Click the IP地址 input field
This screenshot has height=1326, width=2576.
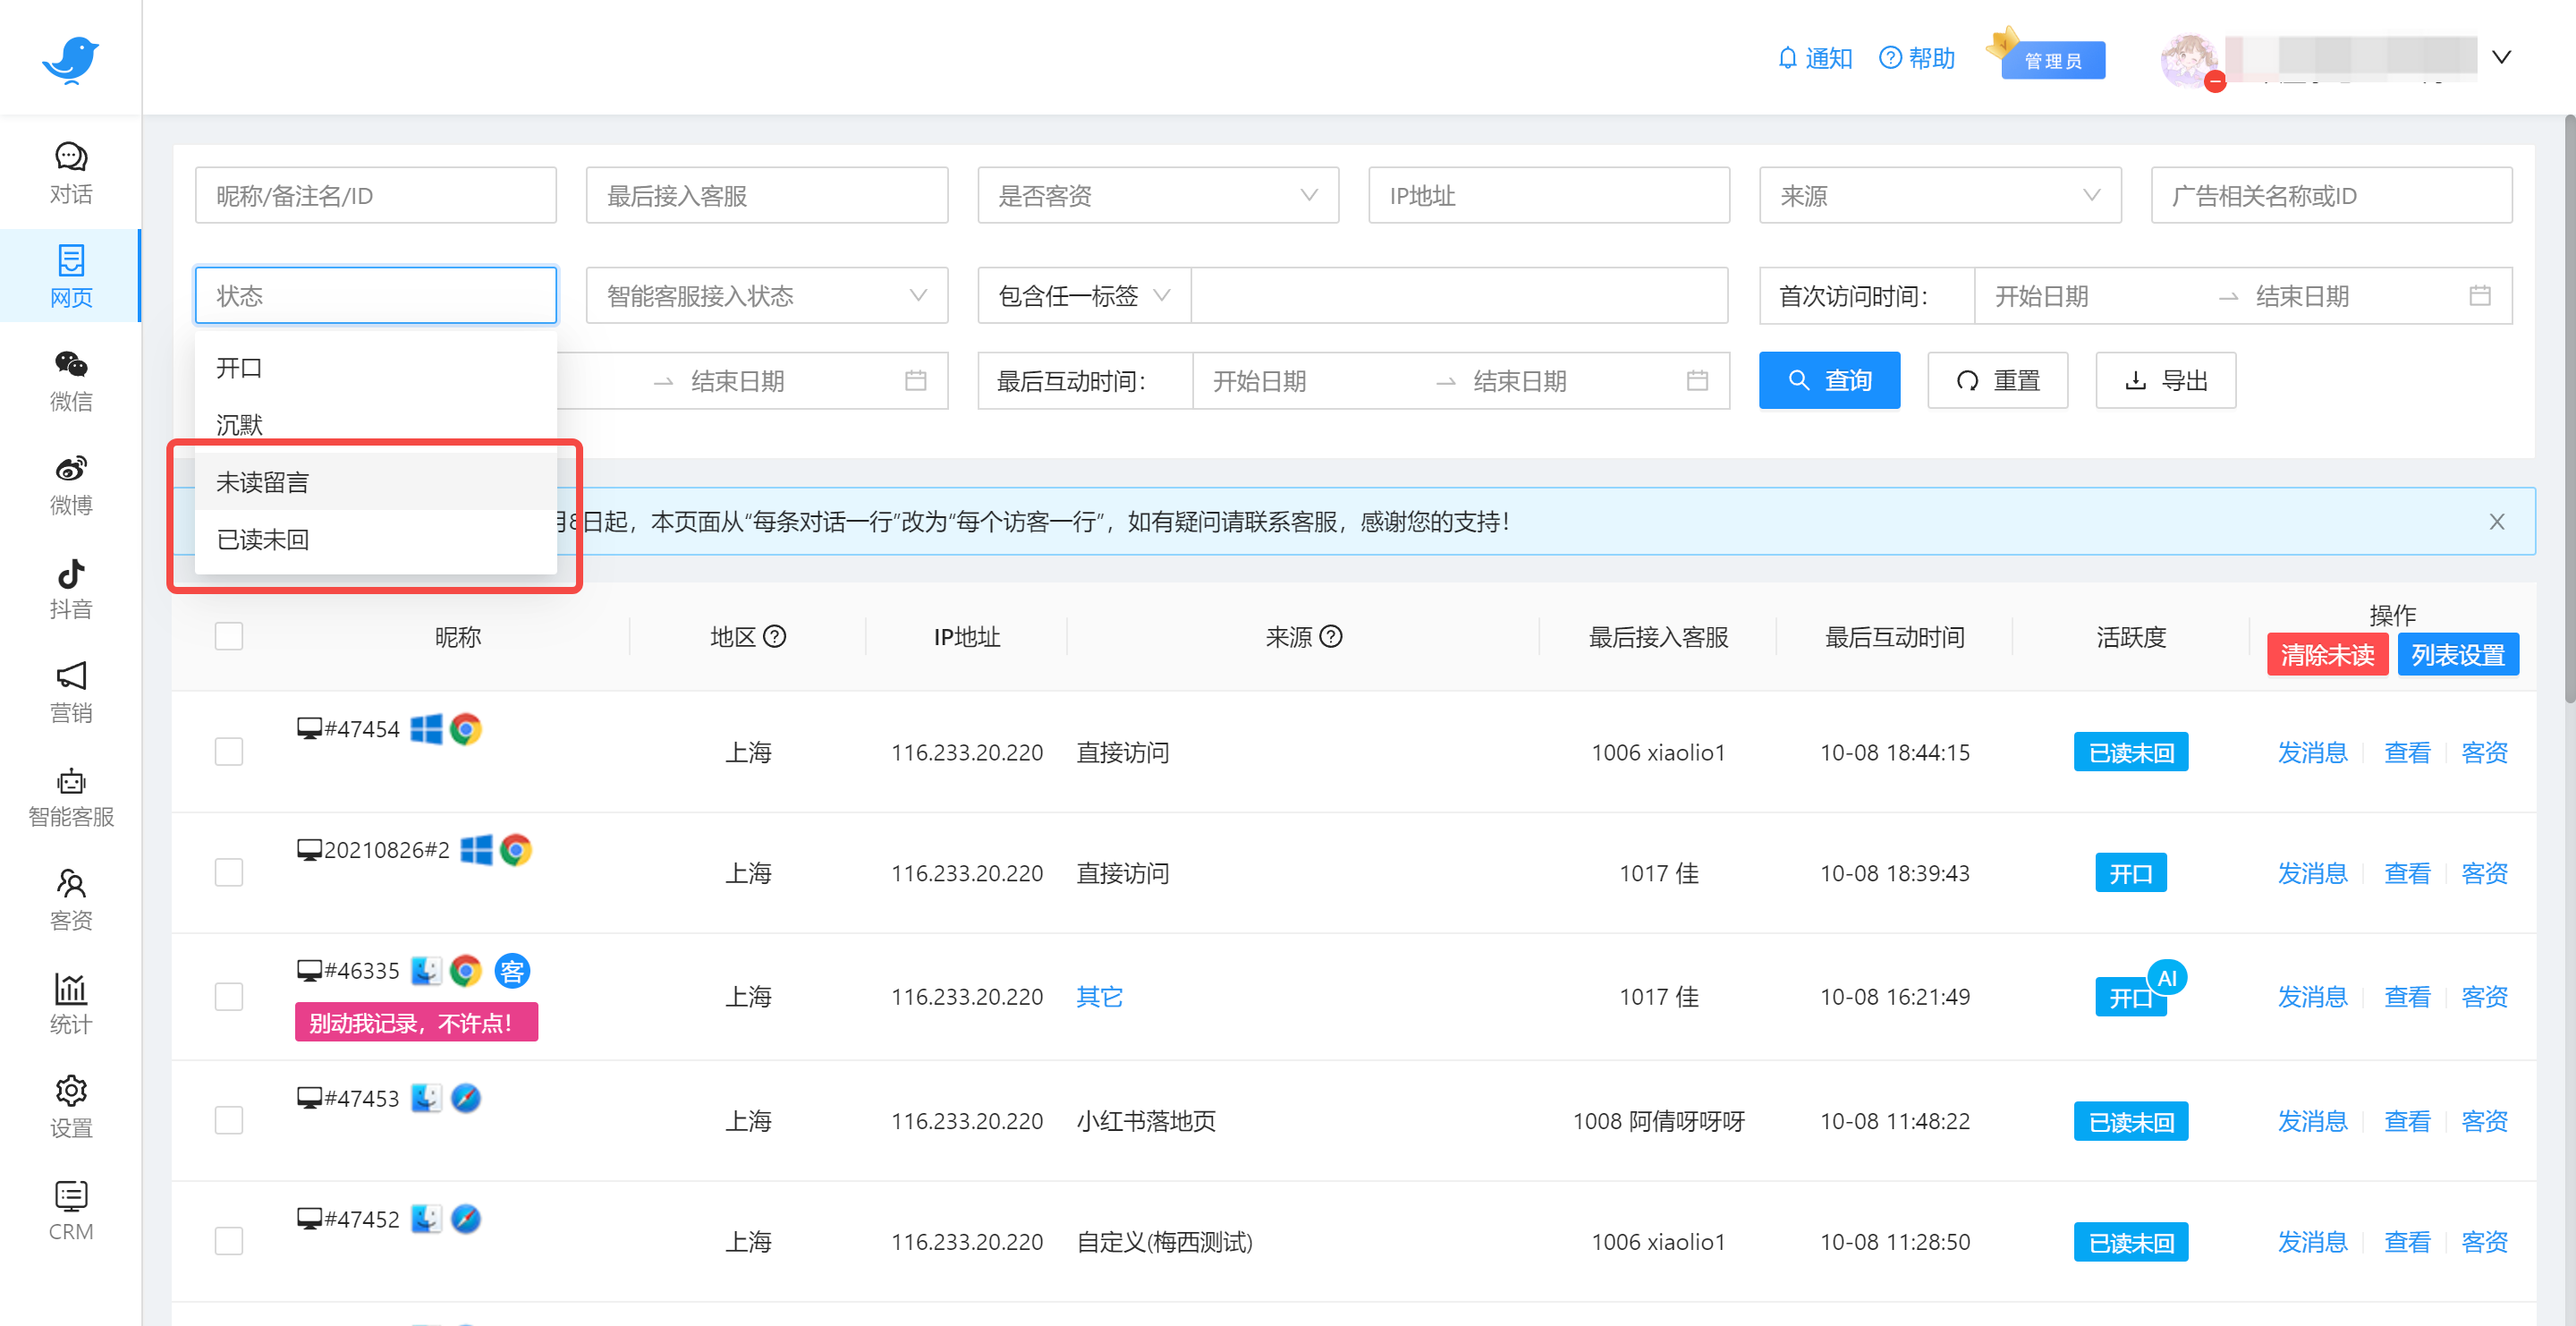1548,195
